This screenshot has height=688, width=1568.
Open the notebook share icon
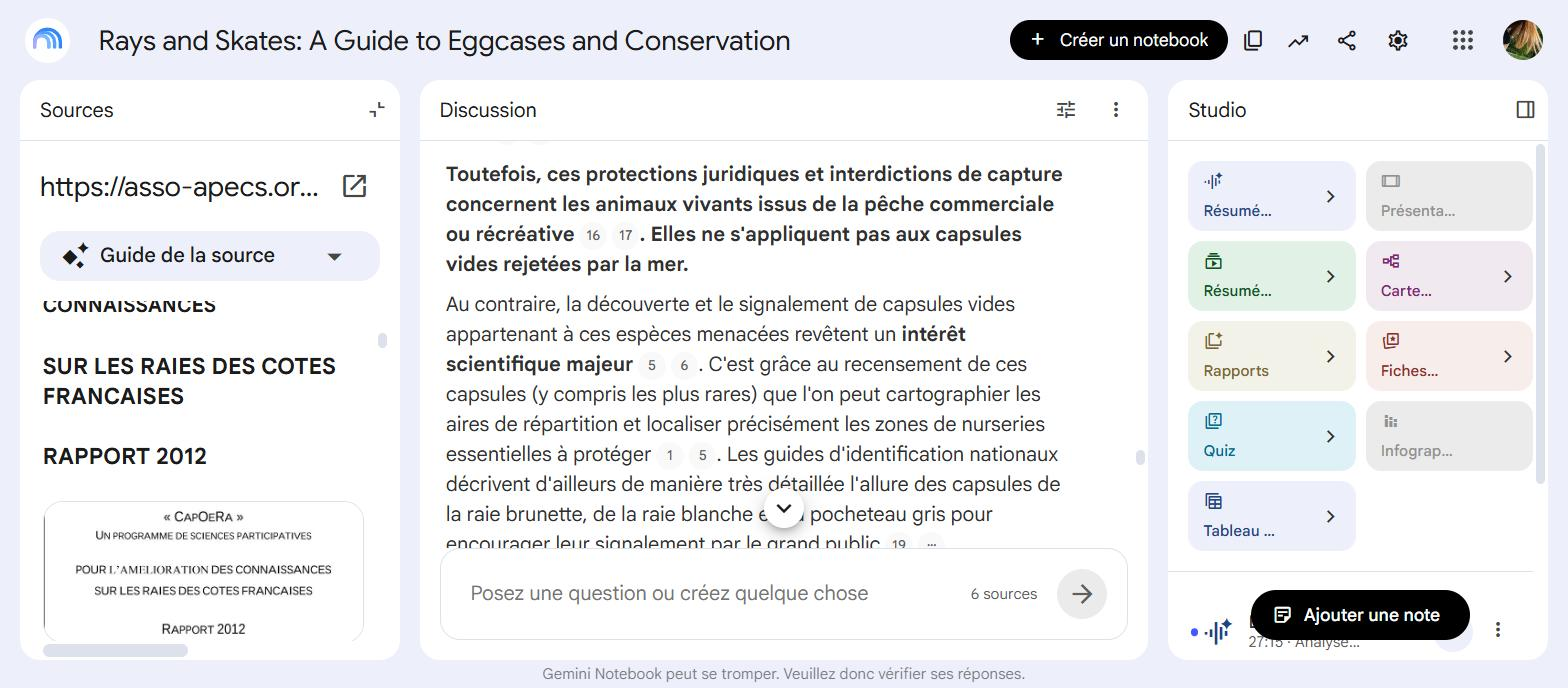(1347, 40)
